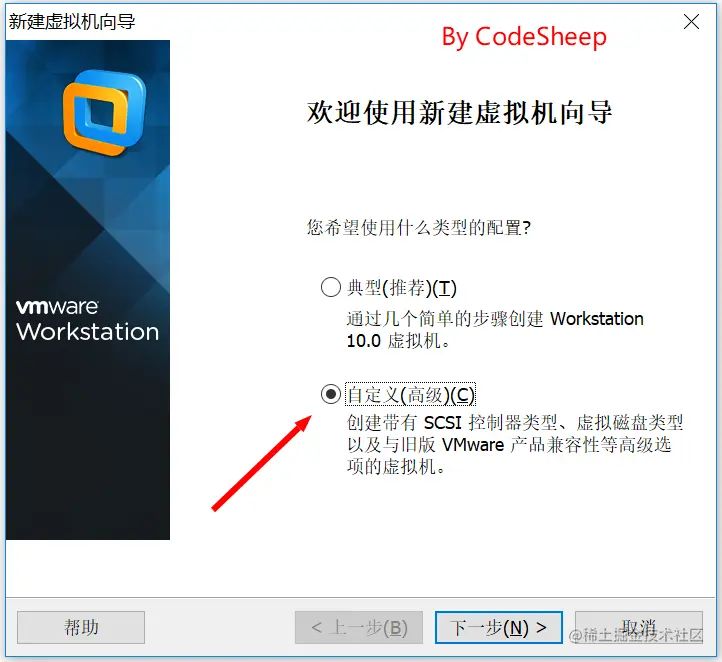Select the 自定义(高级) radio button
This screenshot has height=662, width=722.
(331, 394)
